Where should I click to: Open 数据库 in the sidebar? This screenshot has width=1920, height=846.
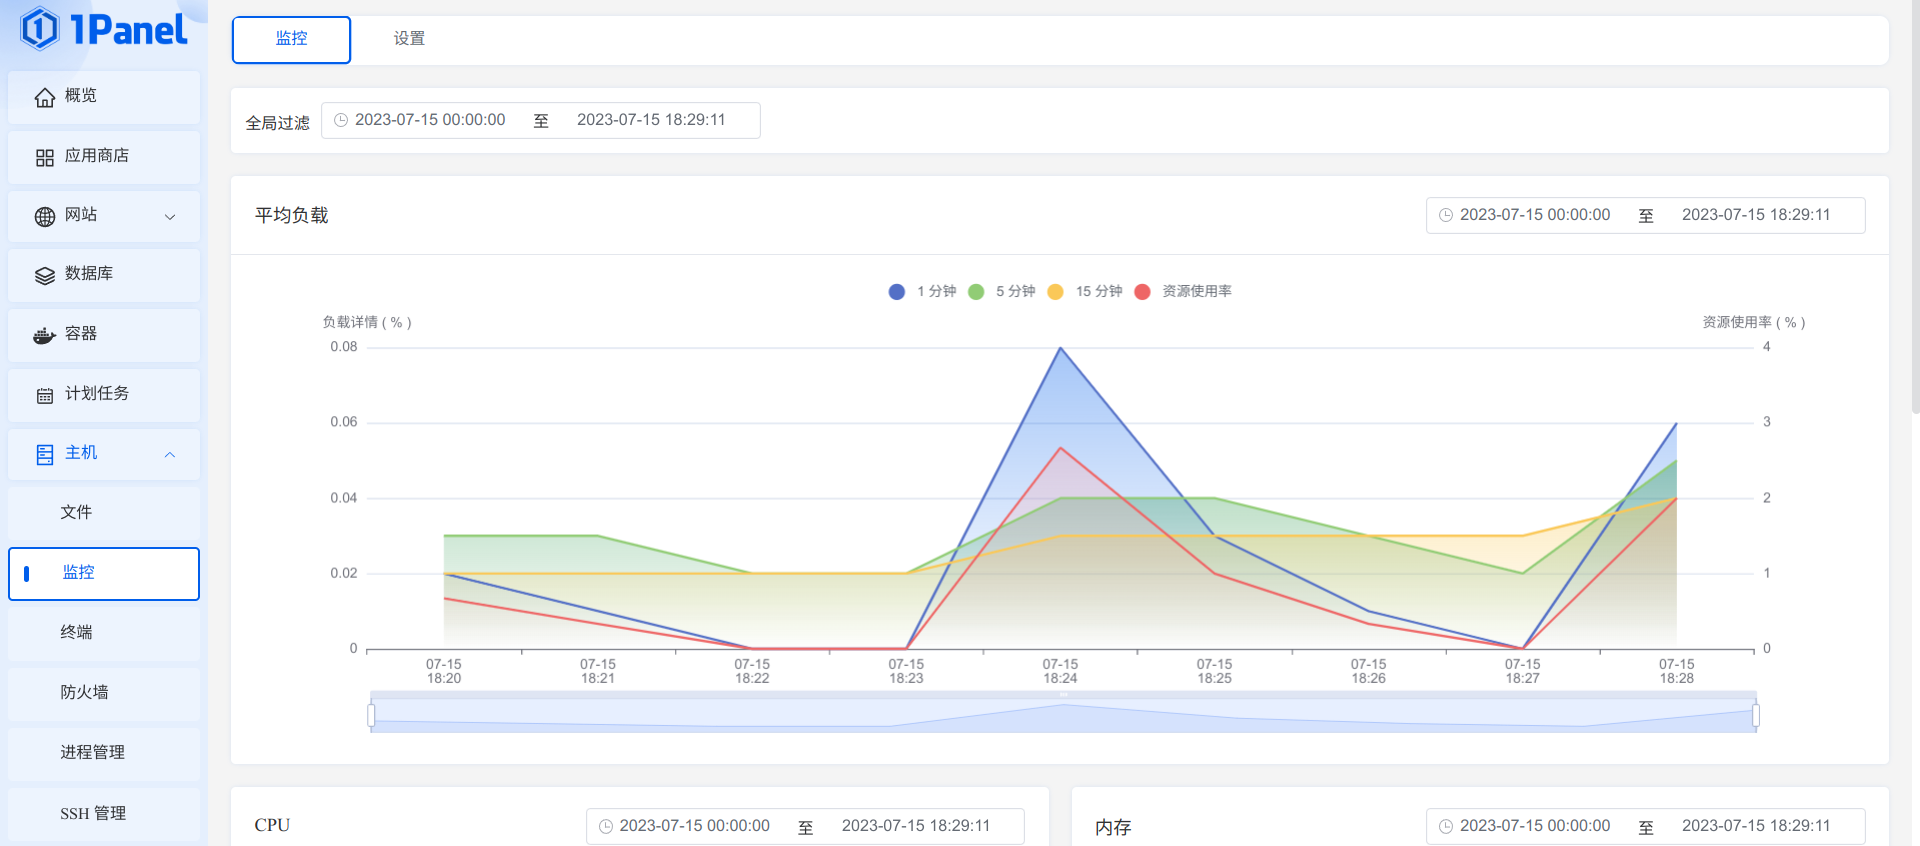tap(104, 275)
